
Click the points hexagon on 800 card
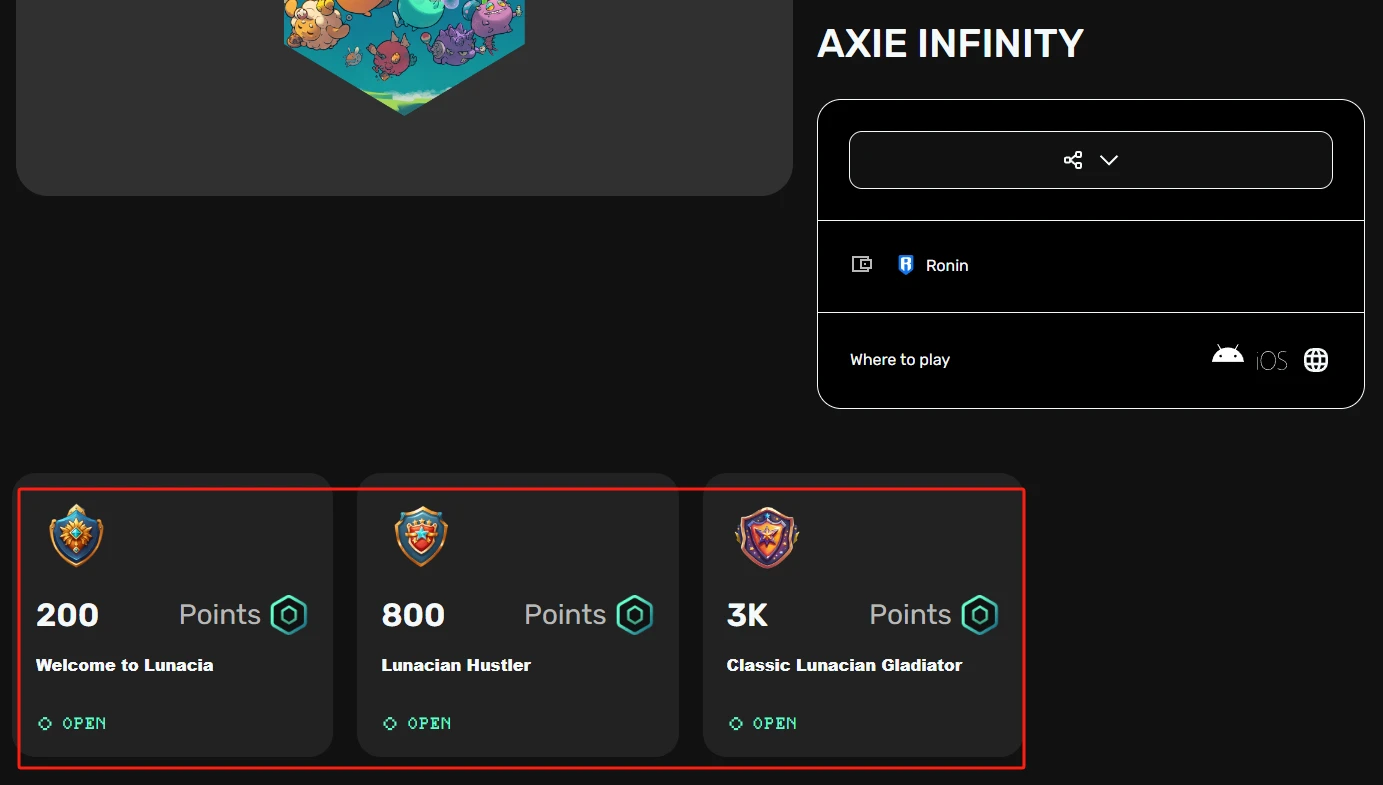tap(634, 615)
